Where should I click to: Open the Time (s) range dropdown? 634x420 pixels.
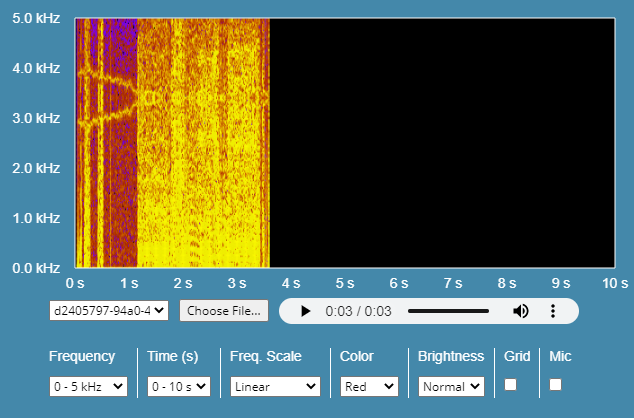pyautogui.click(x=179, y=386)
